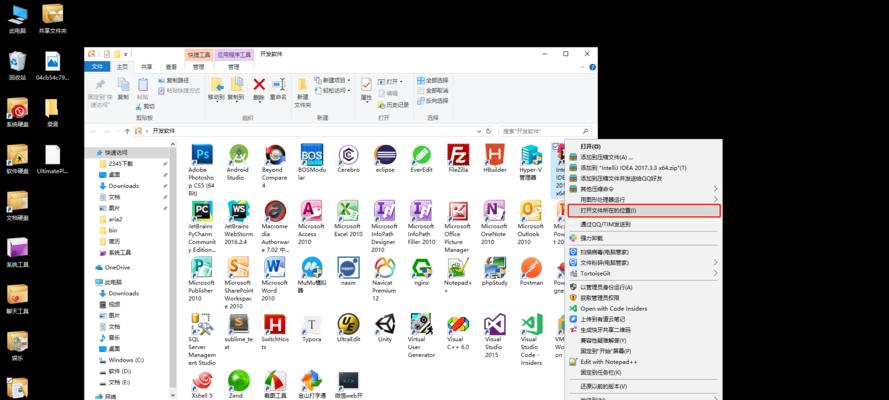Switch to the 文件 (File) tab
Viewport: 889px width, 400px height.
pyautogui.click(x=98, y=67)
